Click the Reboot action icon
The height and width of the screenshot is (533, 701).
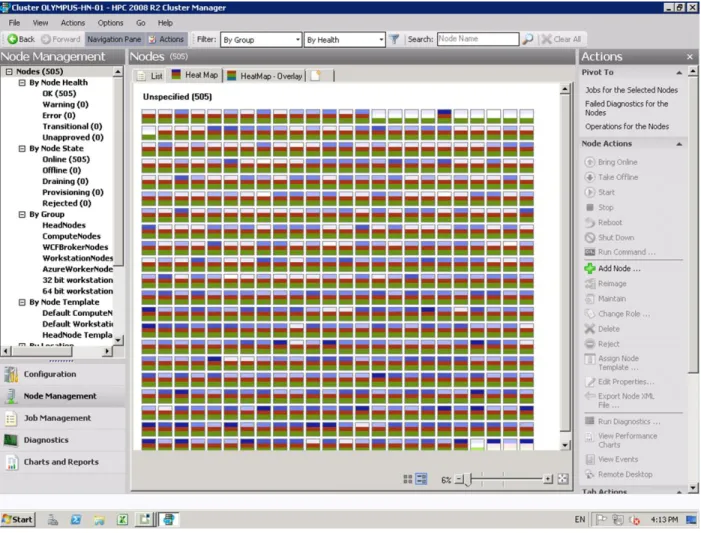click(590, 222)
